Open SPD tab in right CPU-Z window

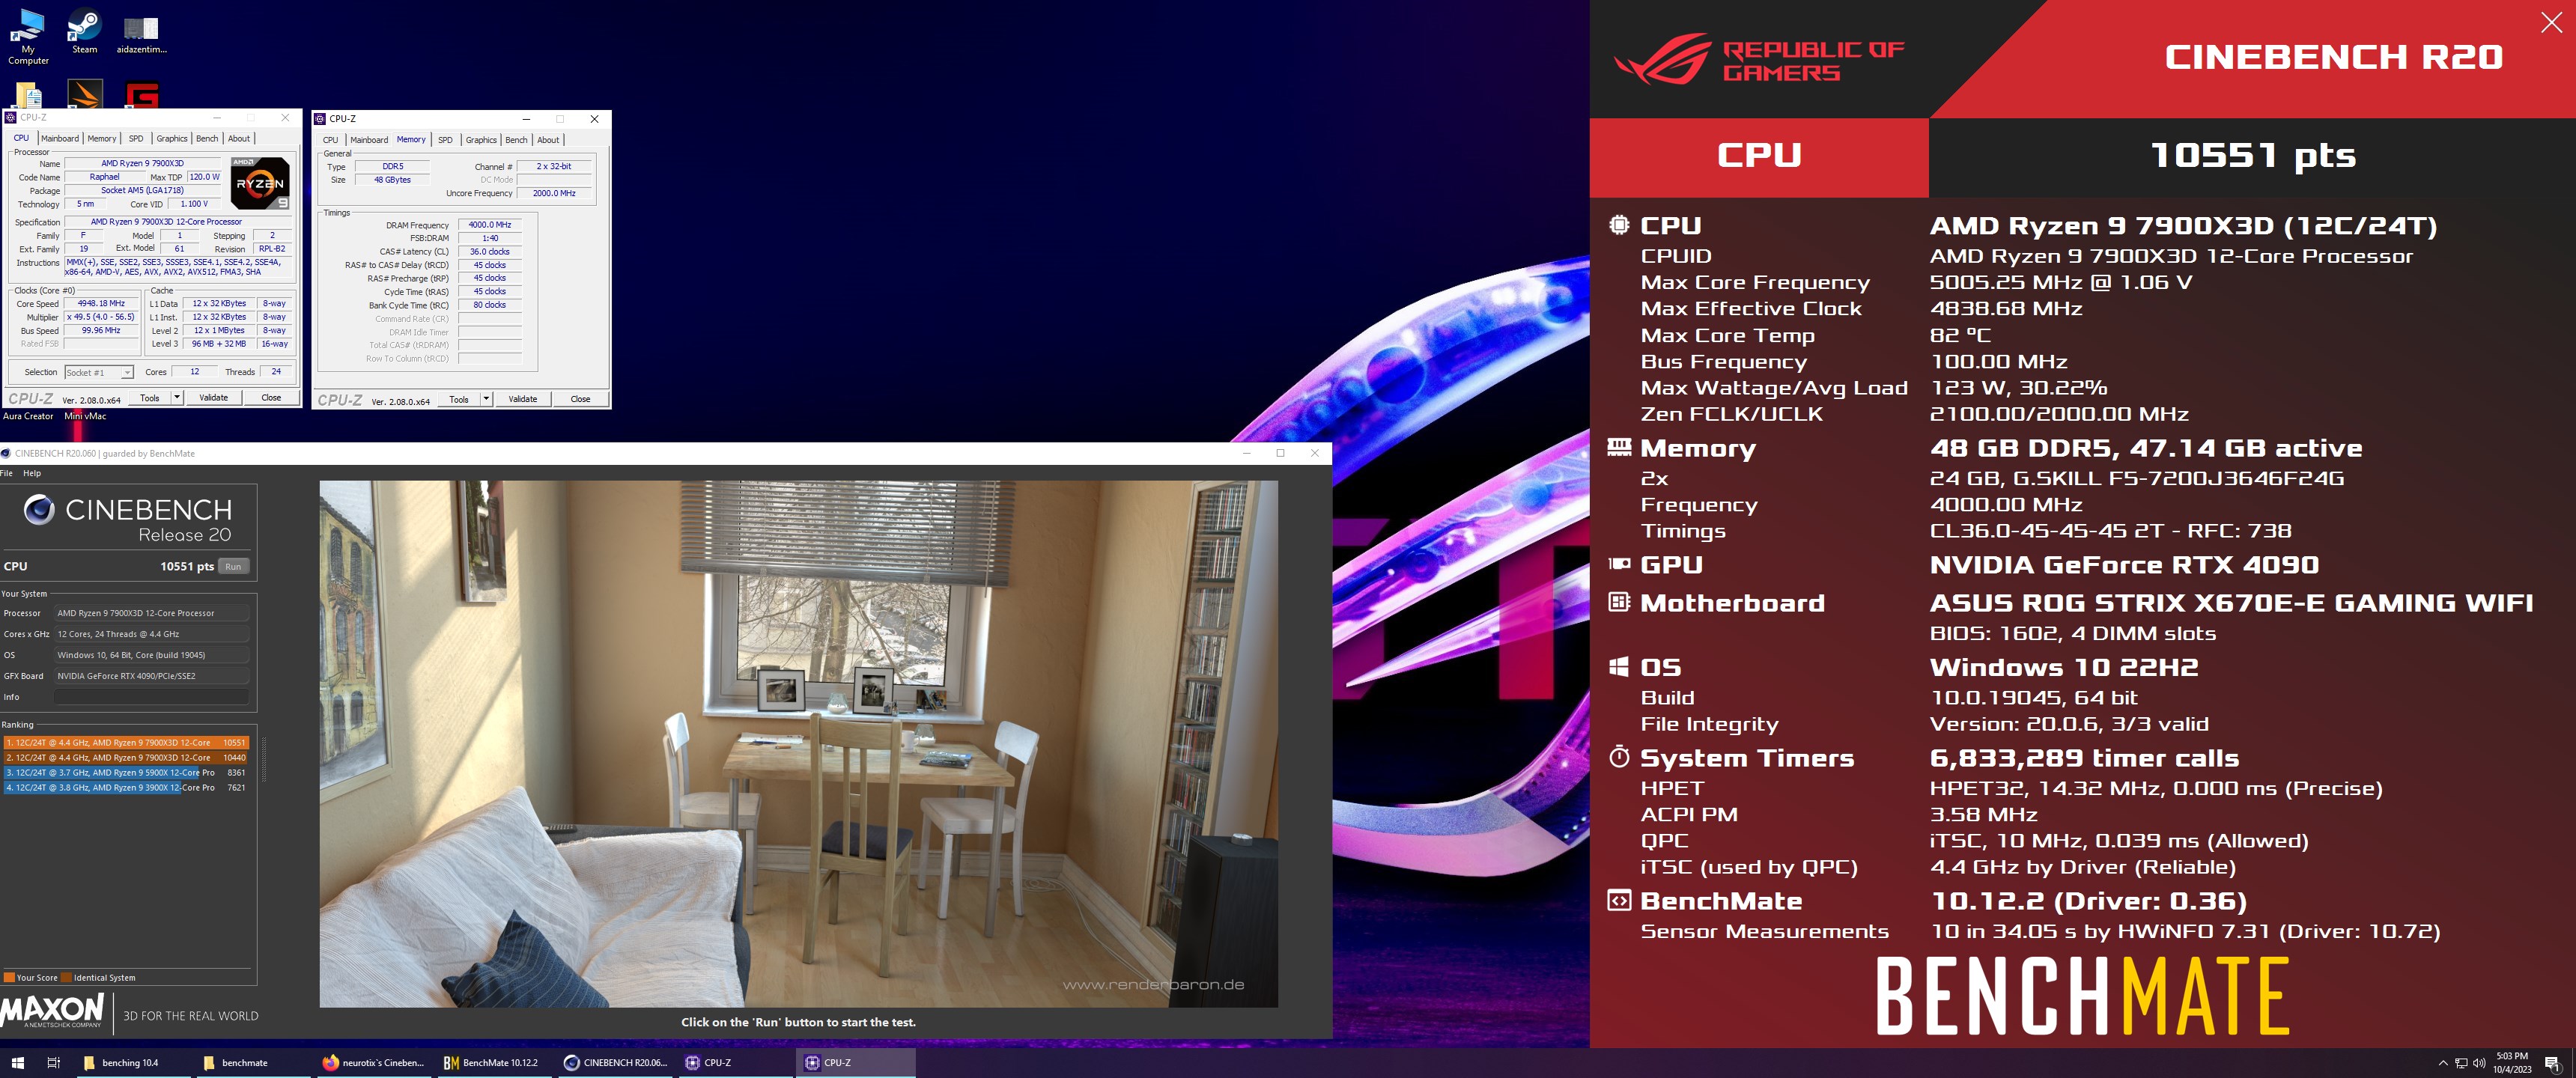[445, 140]
